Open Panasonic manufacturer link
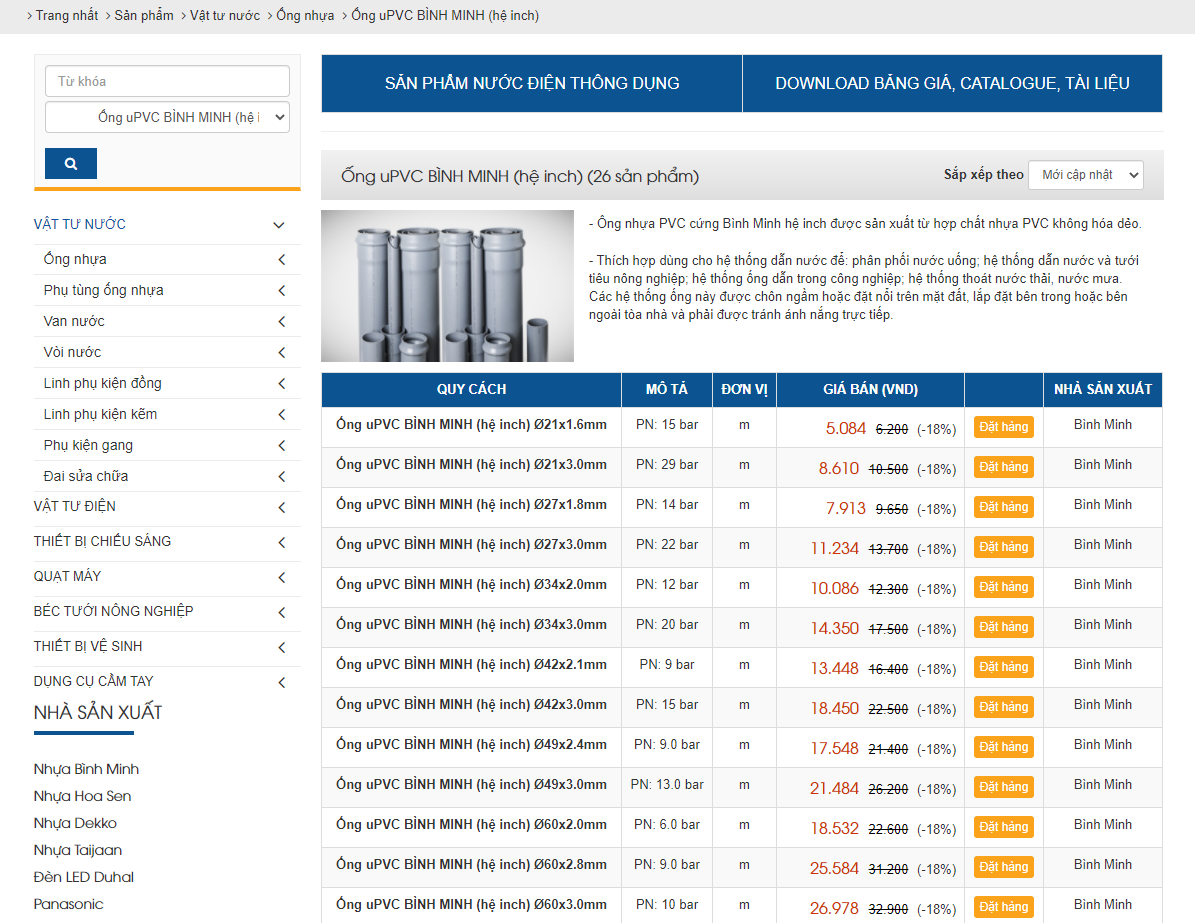The image size is (1195, 923). tap(69, 904)
